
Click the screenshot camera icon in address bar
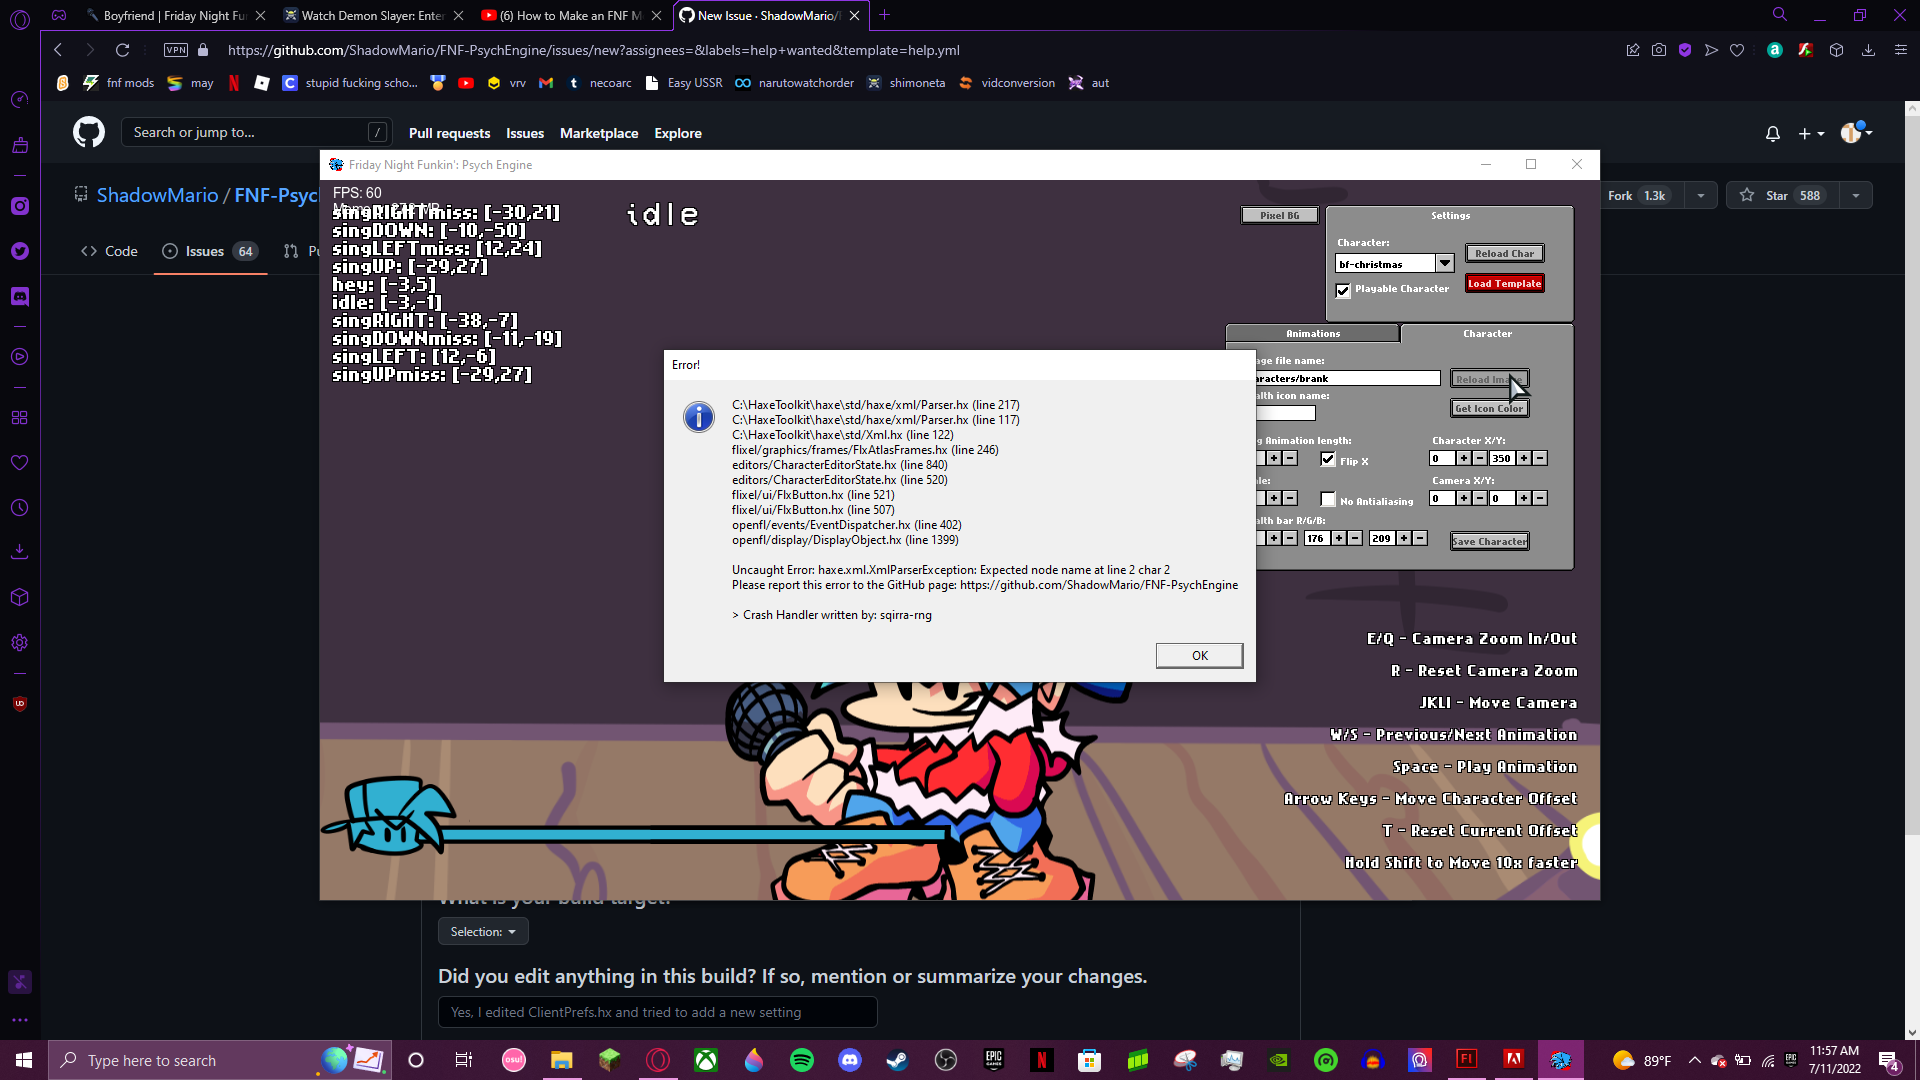1660,49
